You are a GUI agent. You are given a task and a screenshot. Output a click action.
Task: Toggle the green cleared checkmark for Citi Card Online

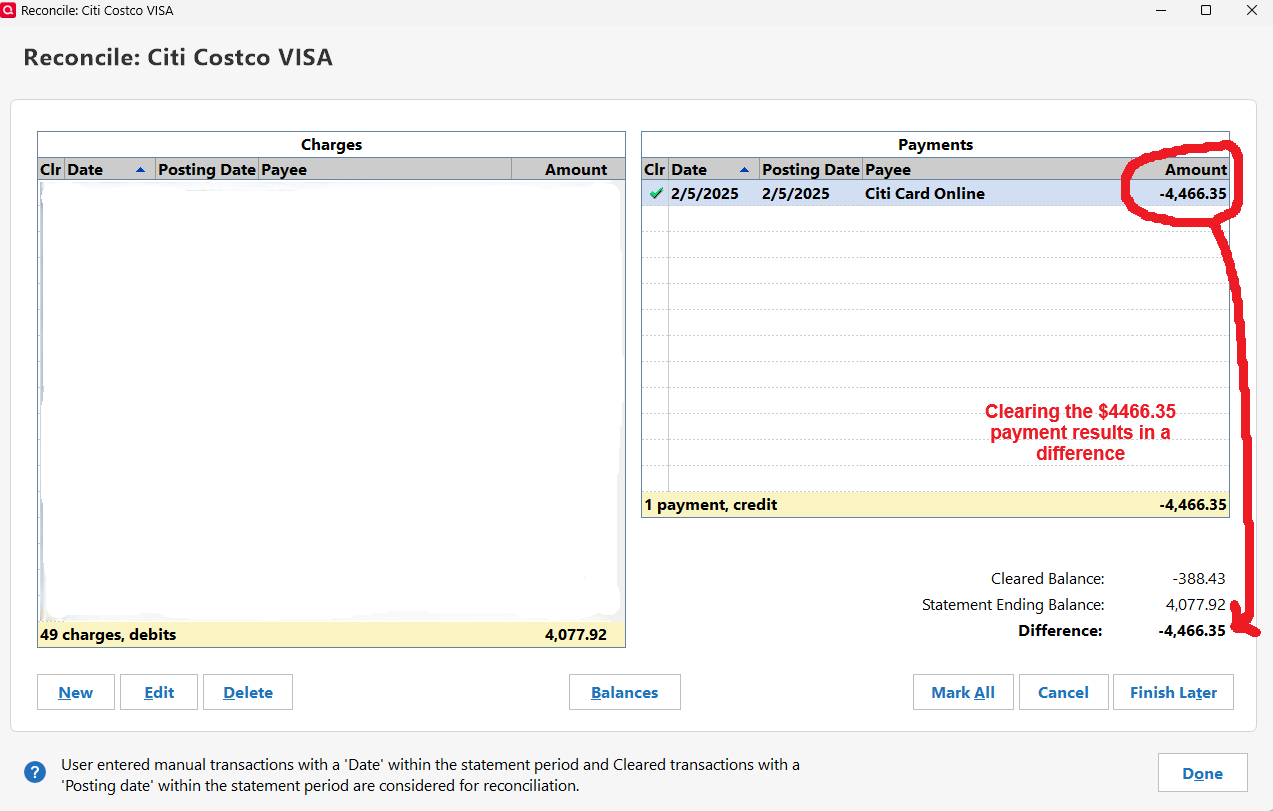655,194
